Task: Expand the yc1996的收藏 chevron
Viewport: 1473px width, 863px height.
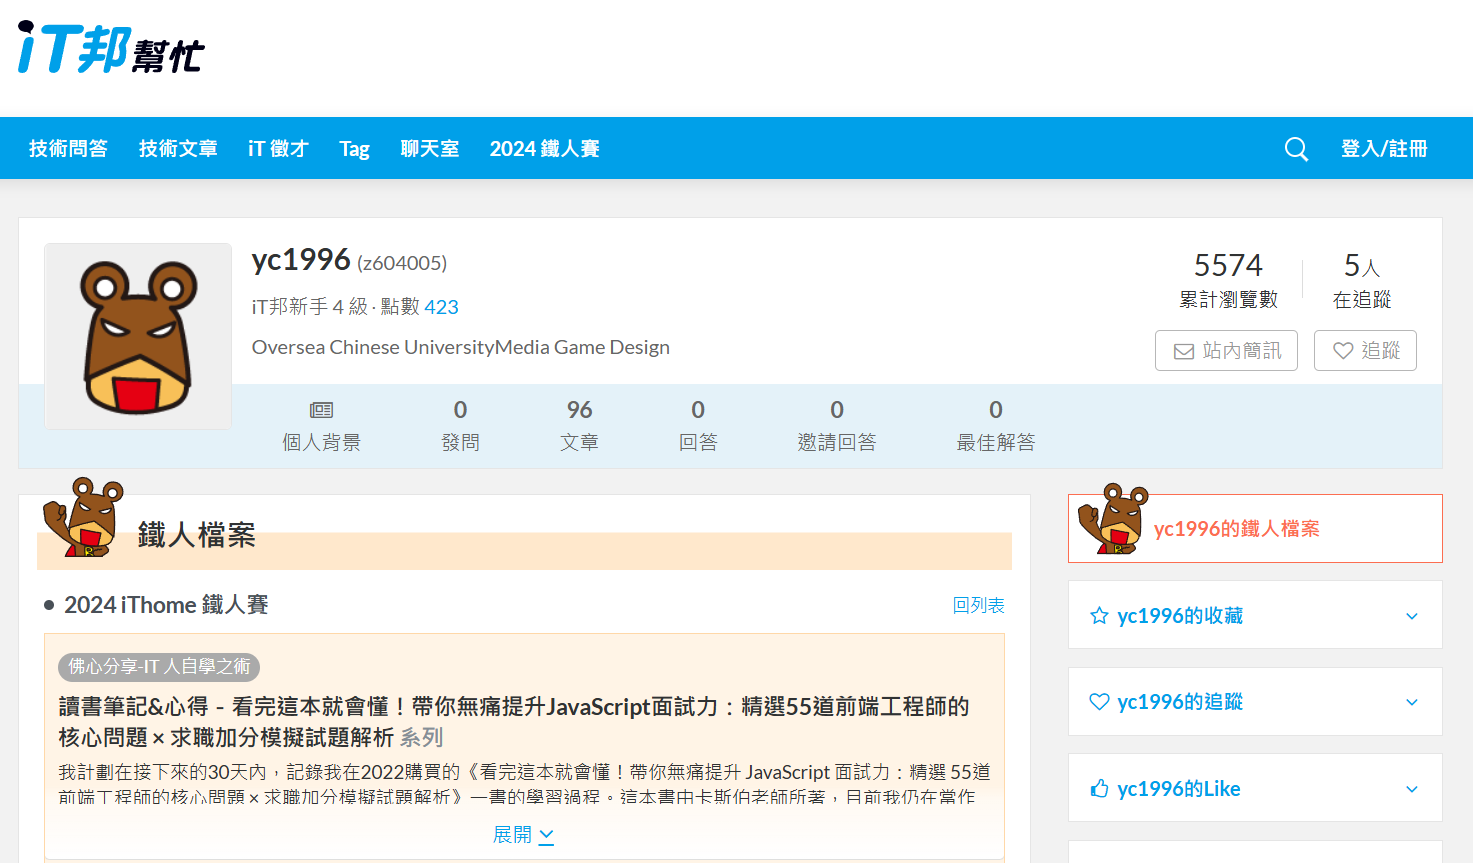Action: click(x=1412, y=616)
